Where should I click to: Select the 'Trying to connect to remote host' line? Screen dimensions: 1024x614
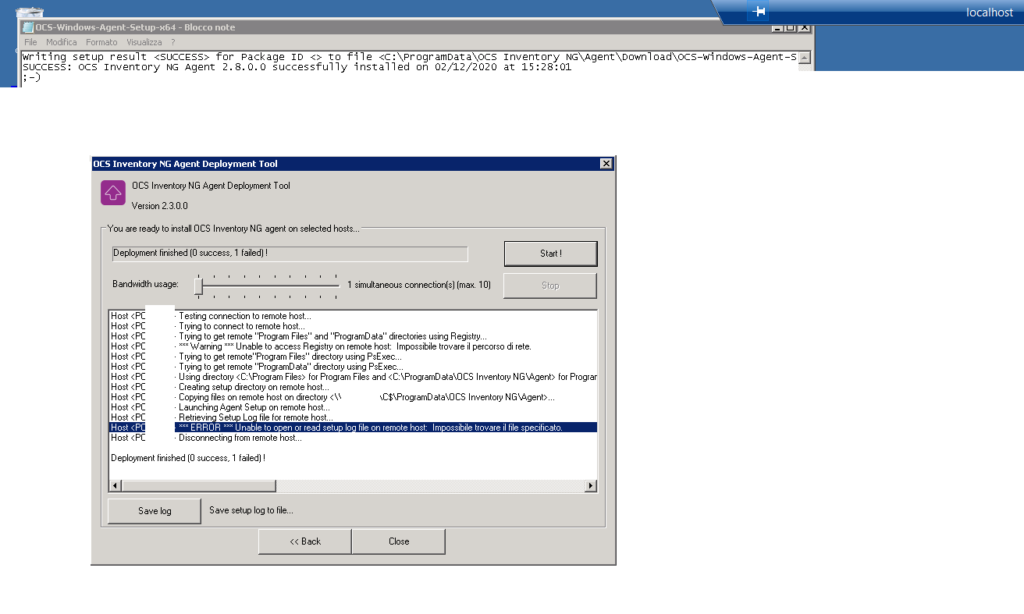click(353, 326)
